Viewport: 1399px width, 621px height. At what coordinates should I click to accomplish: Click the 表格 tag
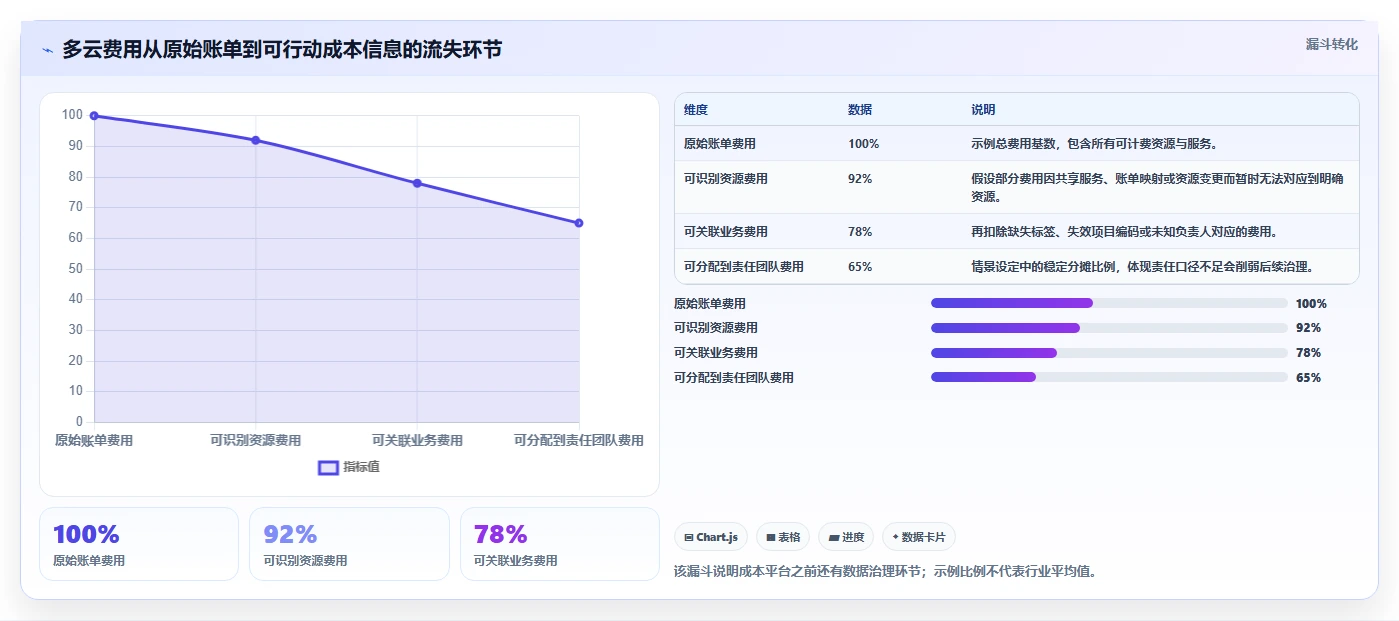point(783,537)
